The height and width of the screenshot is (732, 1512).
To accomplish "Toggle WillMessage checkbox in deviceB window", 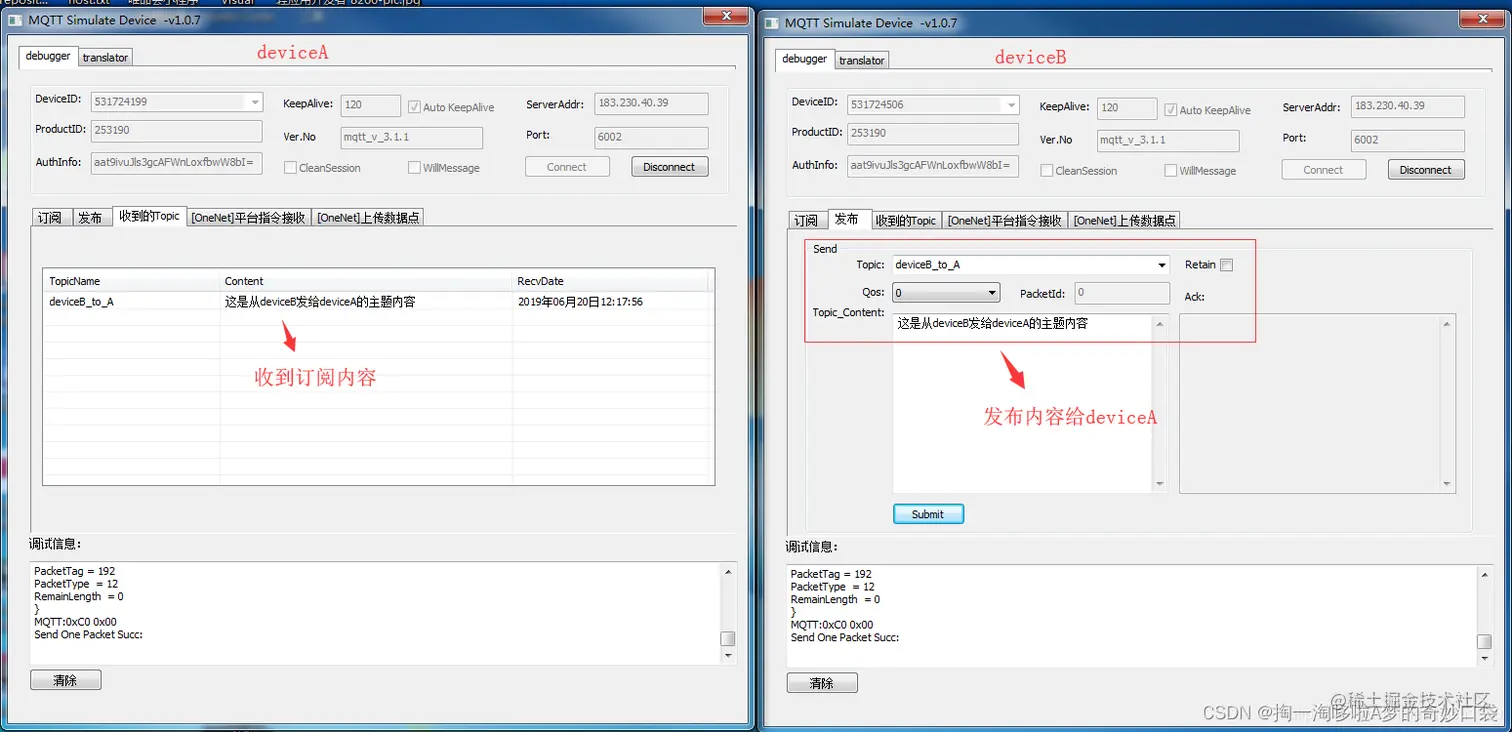I will pos(1171,171).
